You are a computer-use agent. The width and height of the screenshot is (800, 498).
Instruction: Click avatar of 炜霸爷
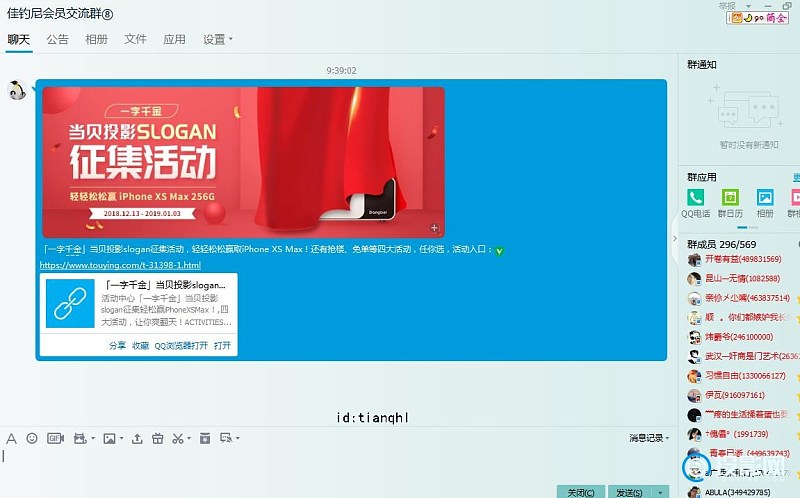[694, 337]
